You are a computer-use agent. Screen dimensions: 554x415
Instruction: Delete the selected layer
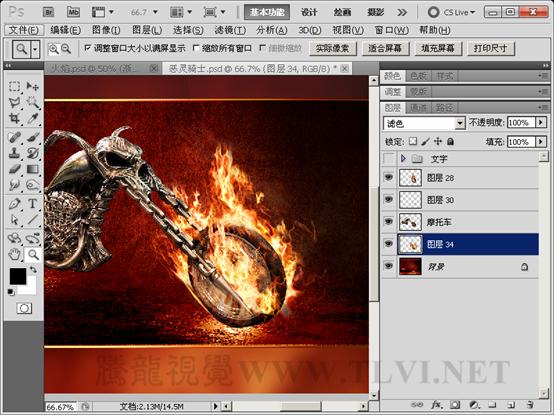pos(529,405)
